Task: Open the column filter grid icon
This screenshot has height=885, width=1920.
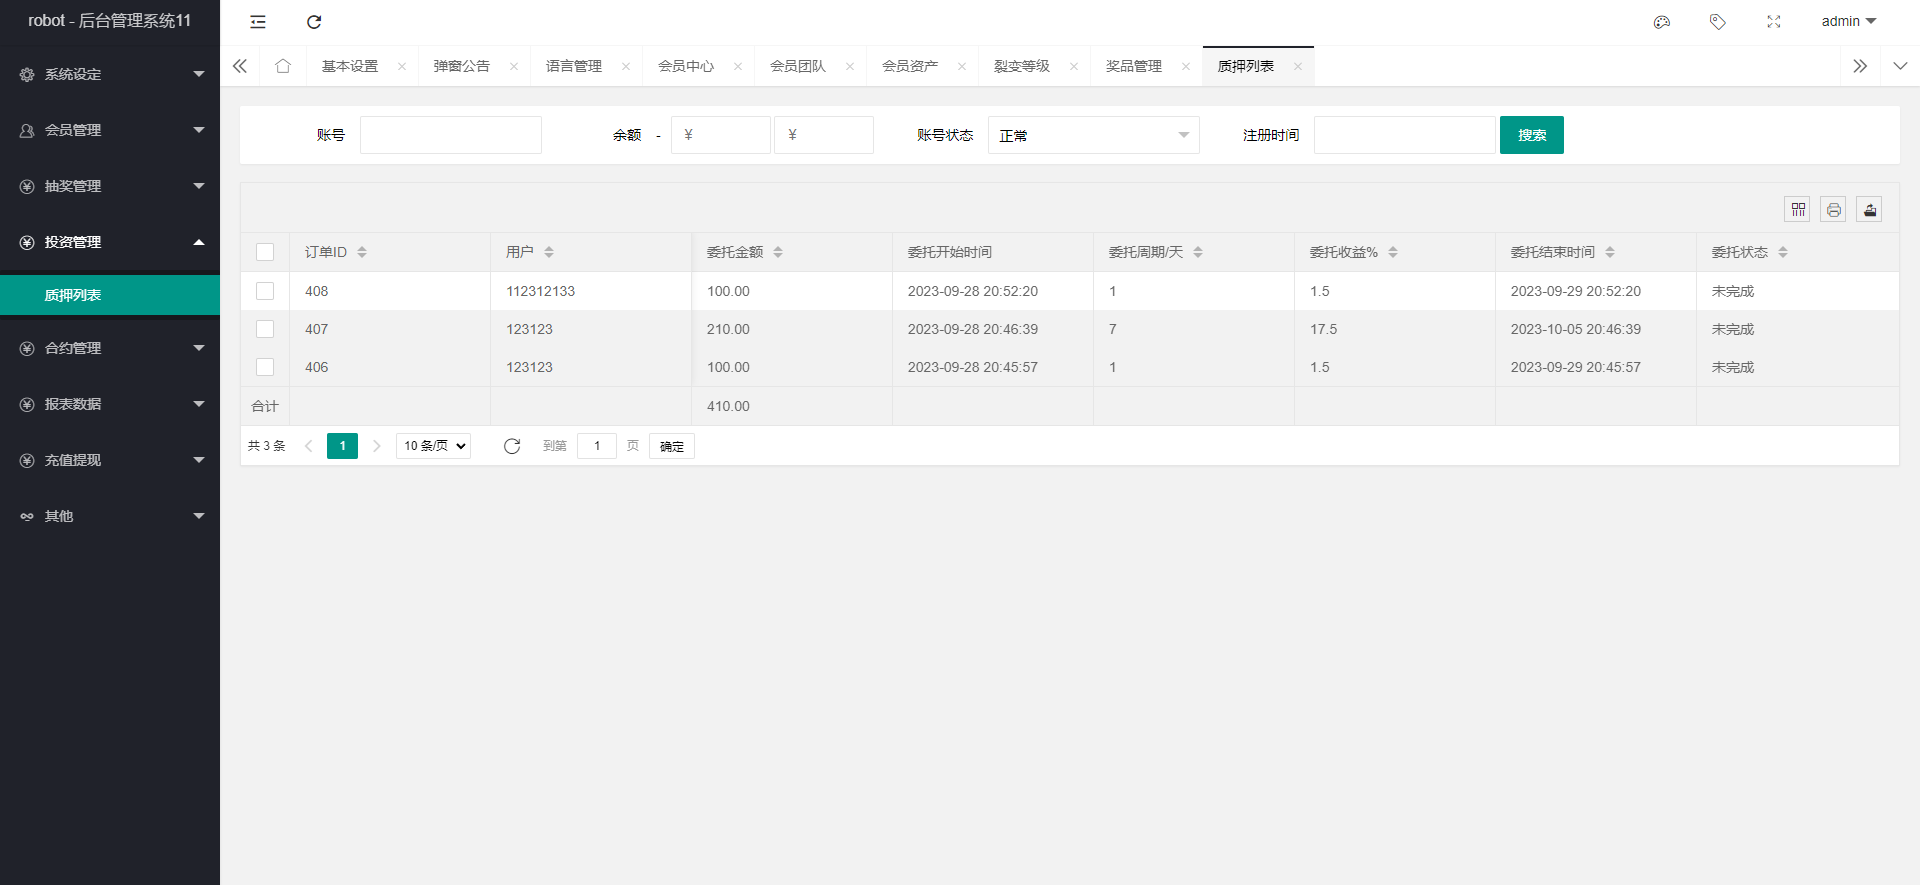Action: (x=1798, y=209)
